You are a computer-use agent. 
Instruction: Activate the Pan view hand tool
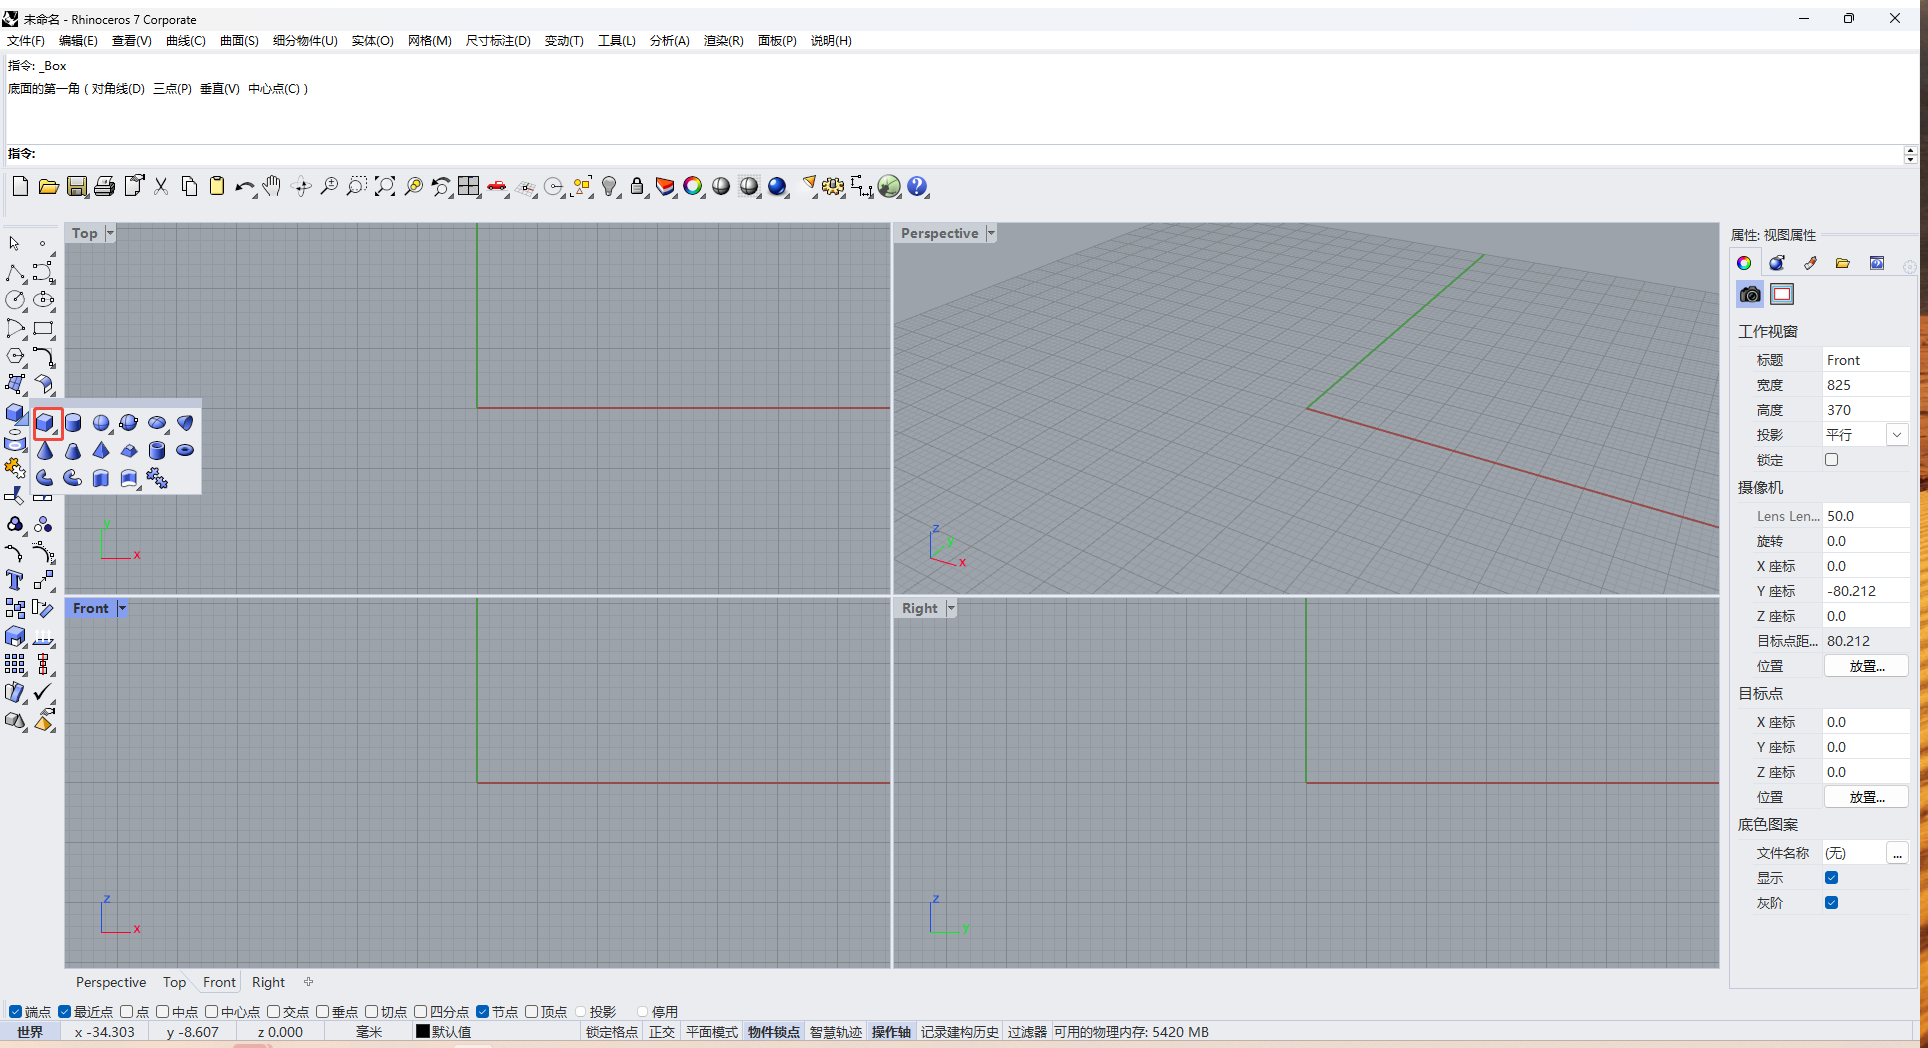tap(272, 187)
